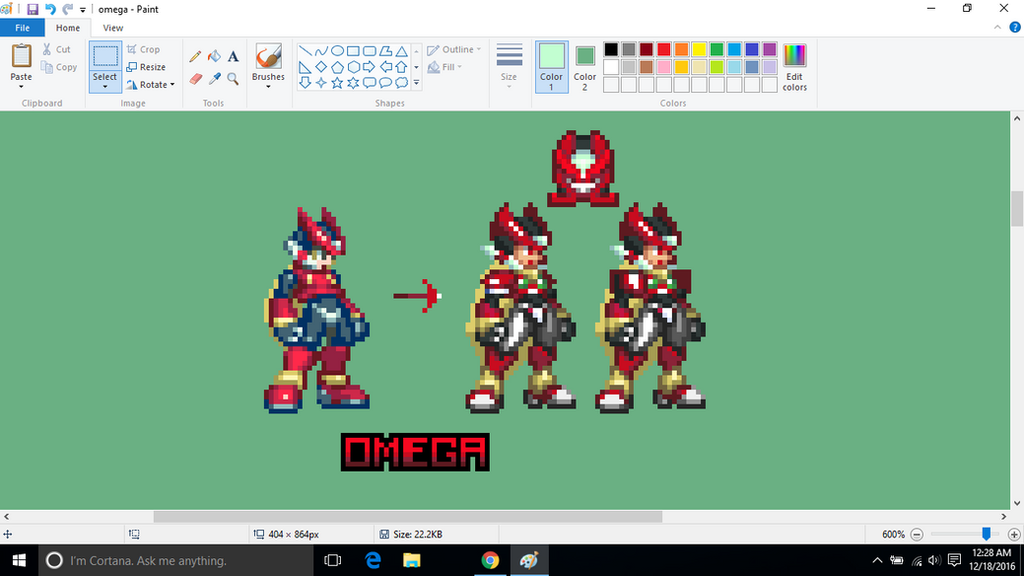This screenshot has height=576, width=1024.
Task: Choose the Up arrow shape
Action: 401,67
